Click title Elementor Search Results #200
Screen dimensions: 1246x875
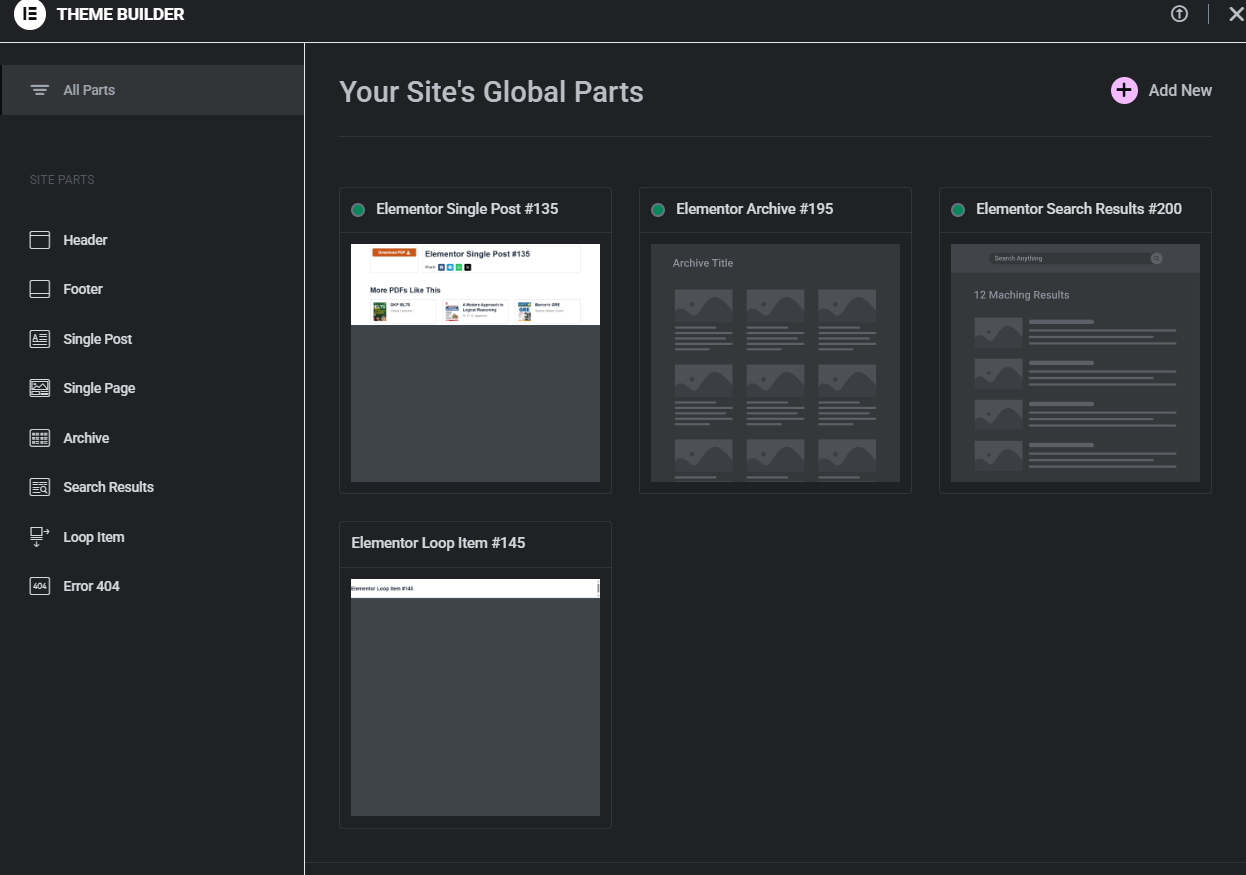click(1079, 209)
